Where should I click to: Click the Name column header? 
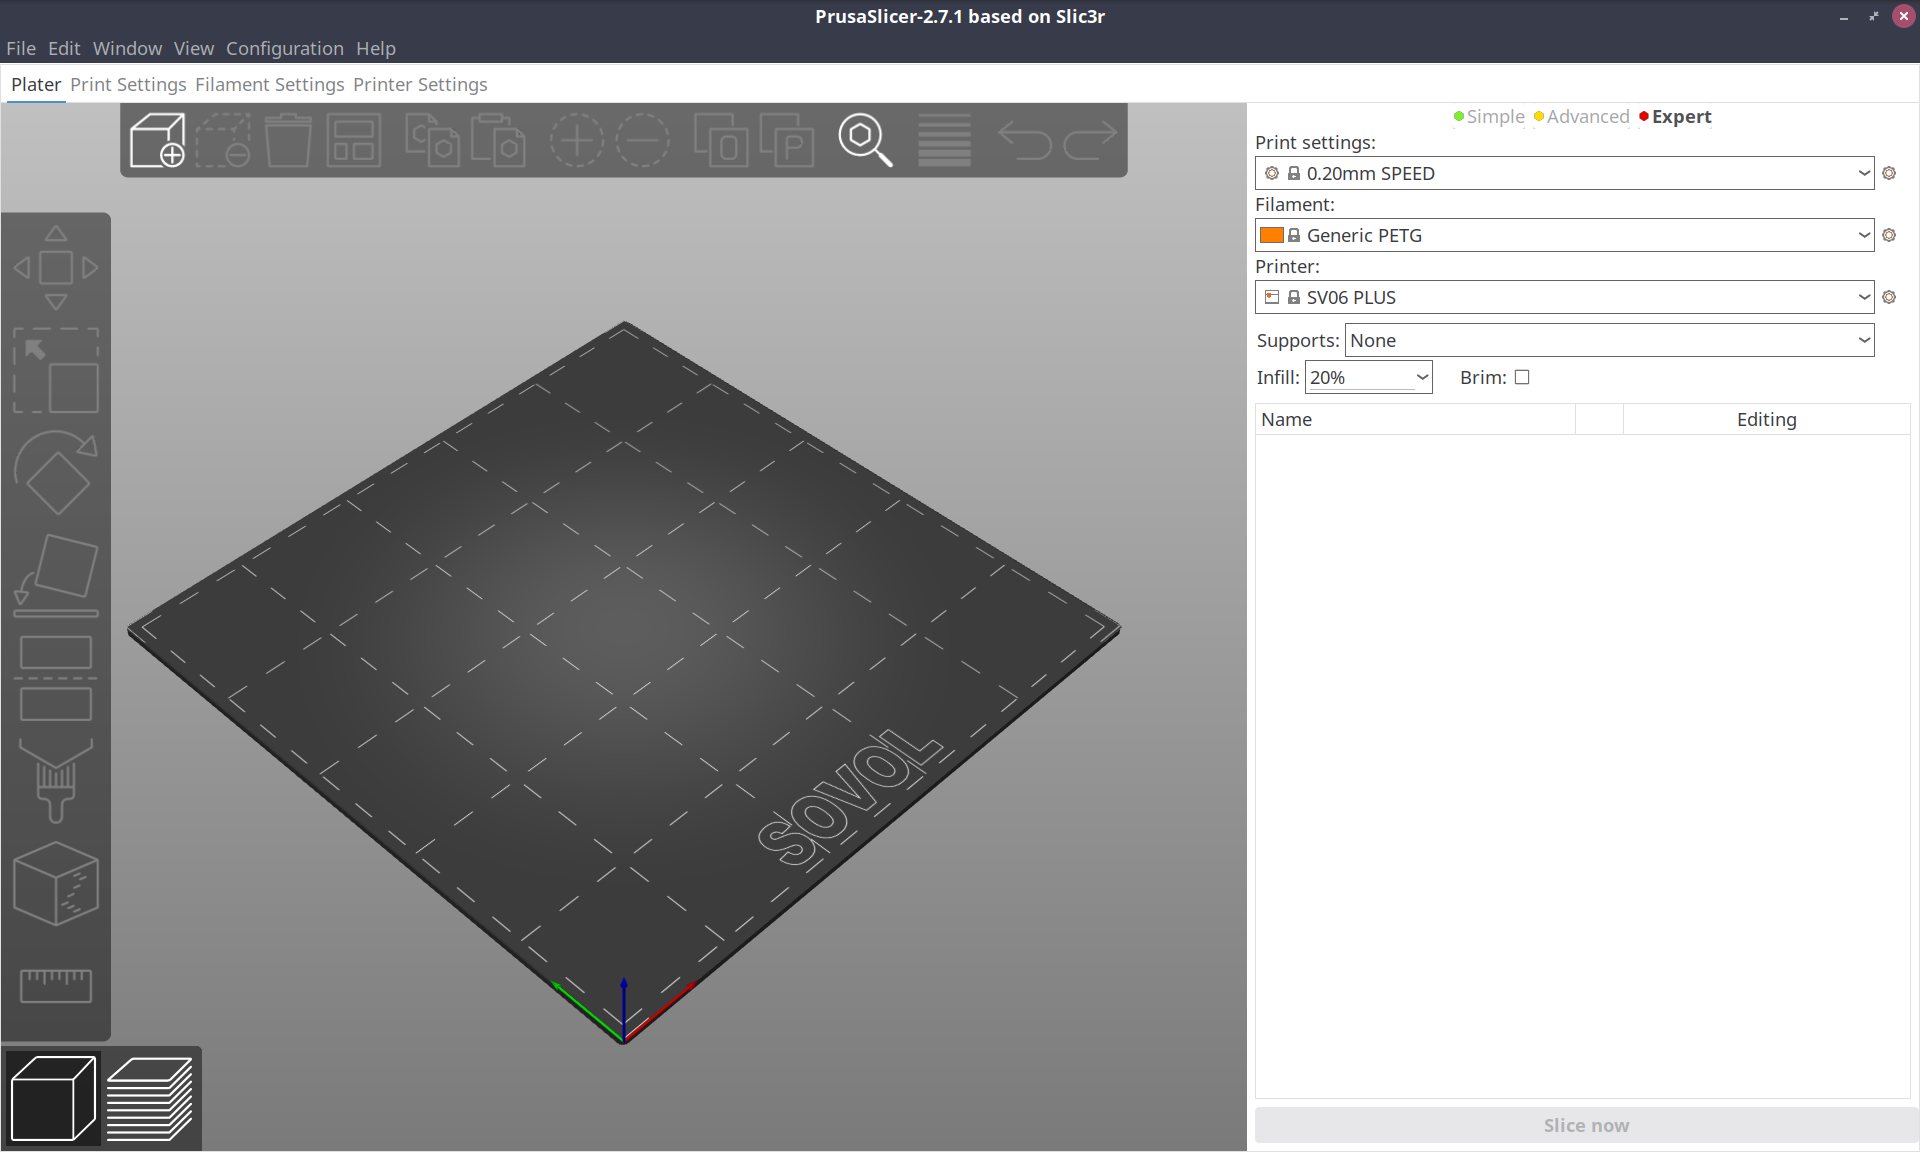1414,419
